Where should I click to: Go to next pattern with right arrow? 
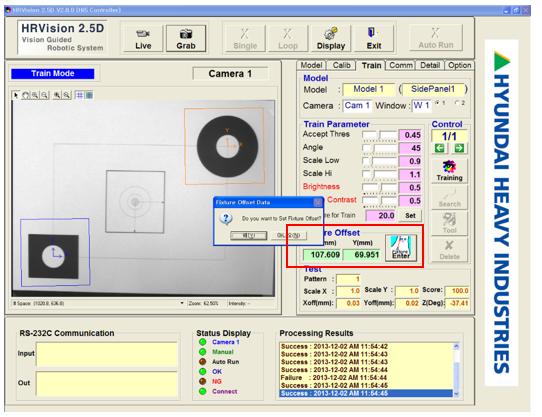tap(459, 148)
